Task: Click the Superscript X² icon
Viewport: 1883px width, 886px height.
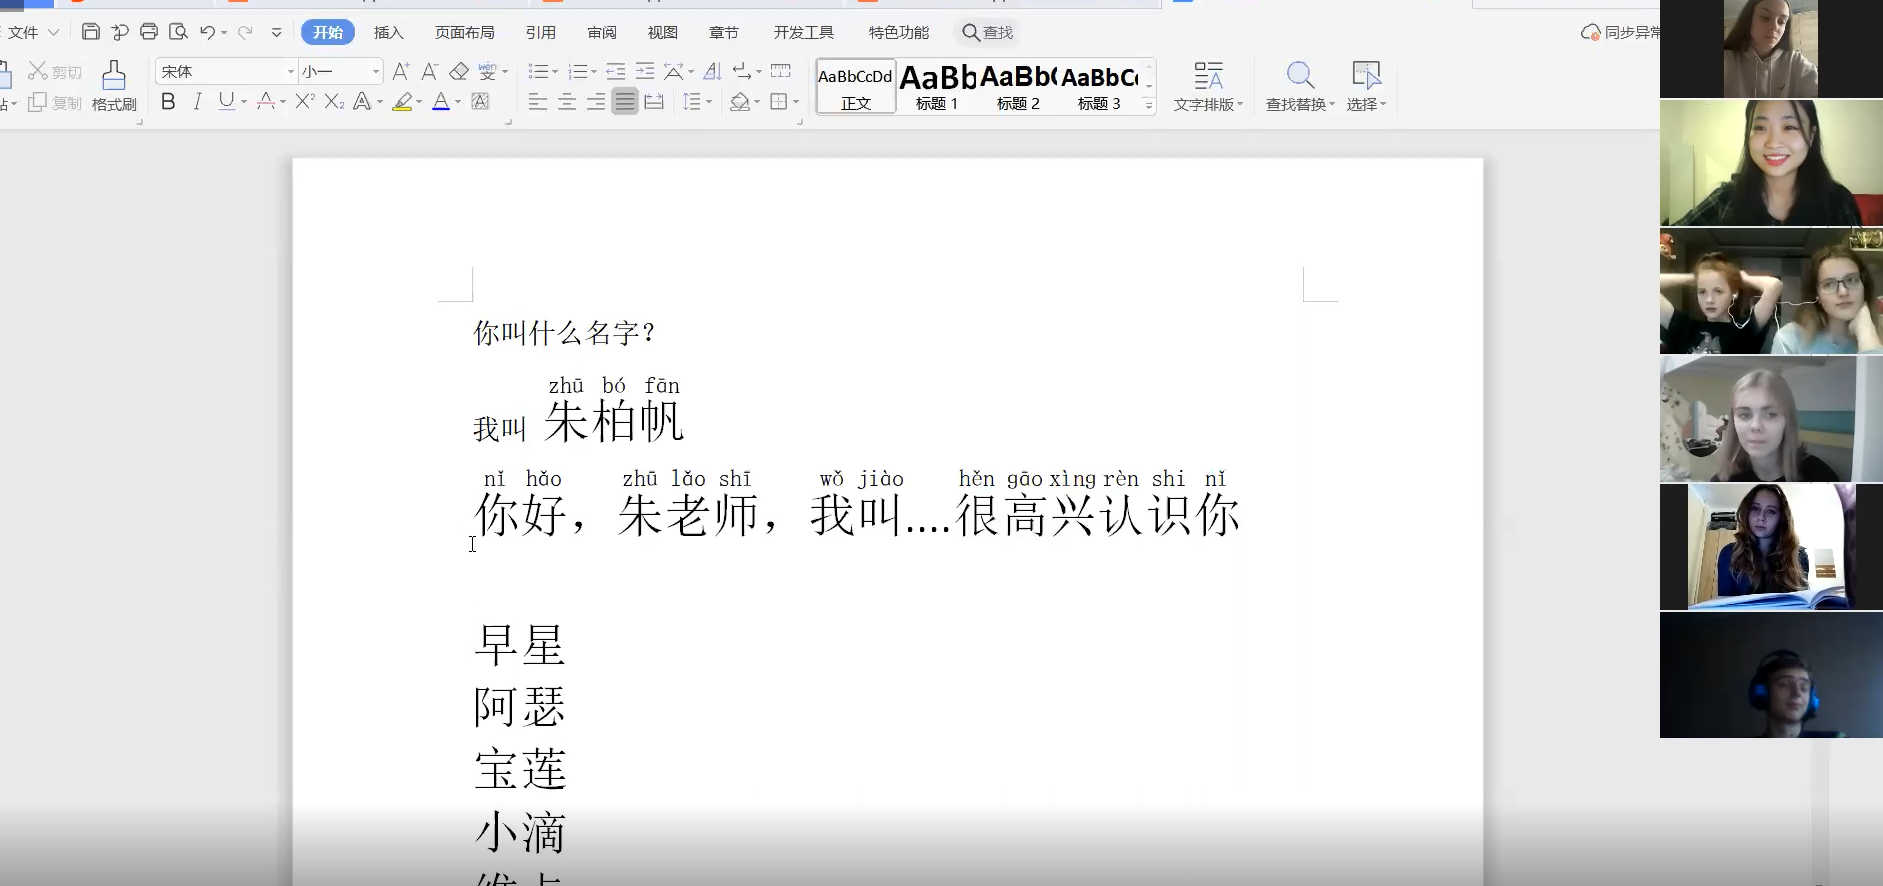Action: 305,101
